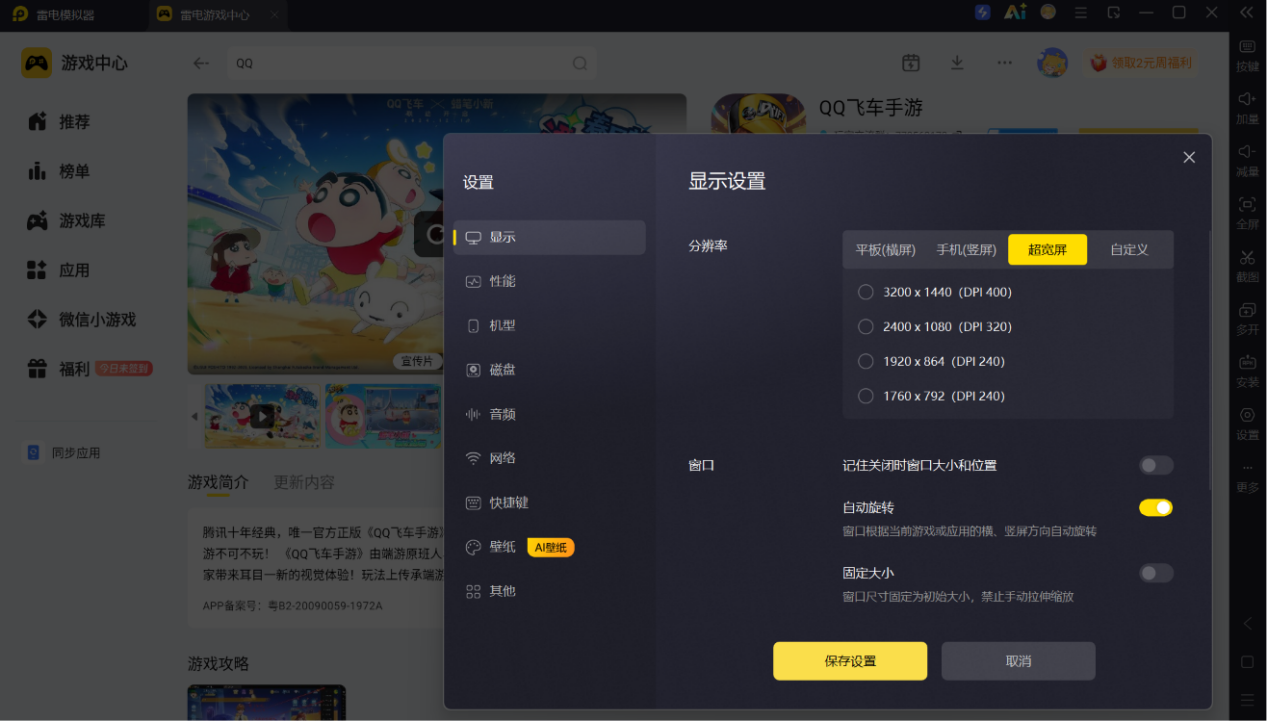Screen dimensions: 1267x721
Task: Click 安装 install APK in right toolbar
Action: click(1247, 372)
